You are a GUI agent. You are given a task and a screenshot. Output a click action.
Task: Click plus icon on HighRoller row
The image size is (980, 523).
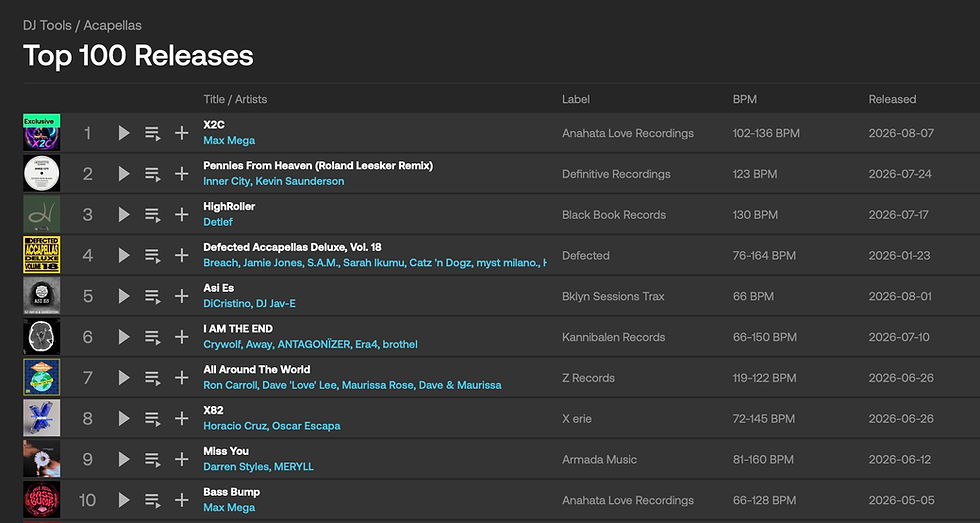click(181, 214)
